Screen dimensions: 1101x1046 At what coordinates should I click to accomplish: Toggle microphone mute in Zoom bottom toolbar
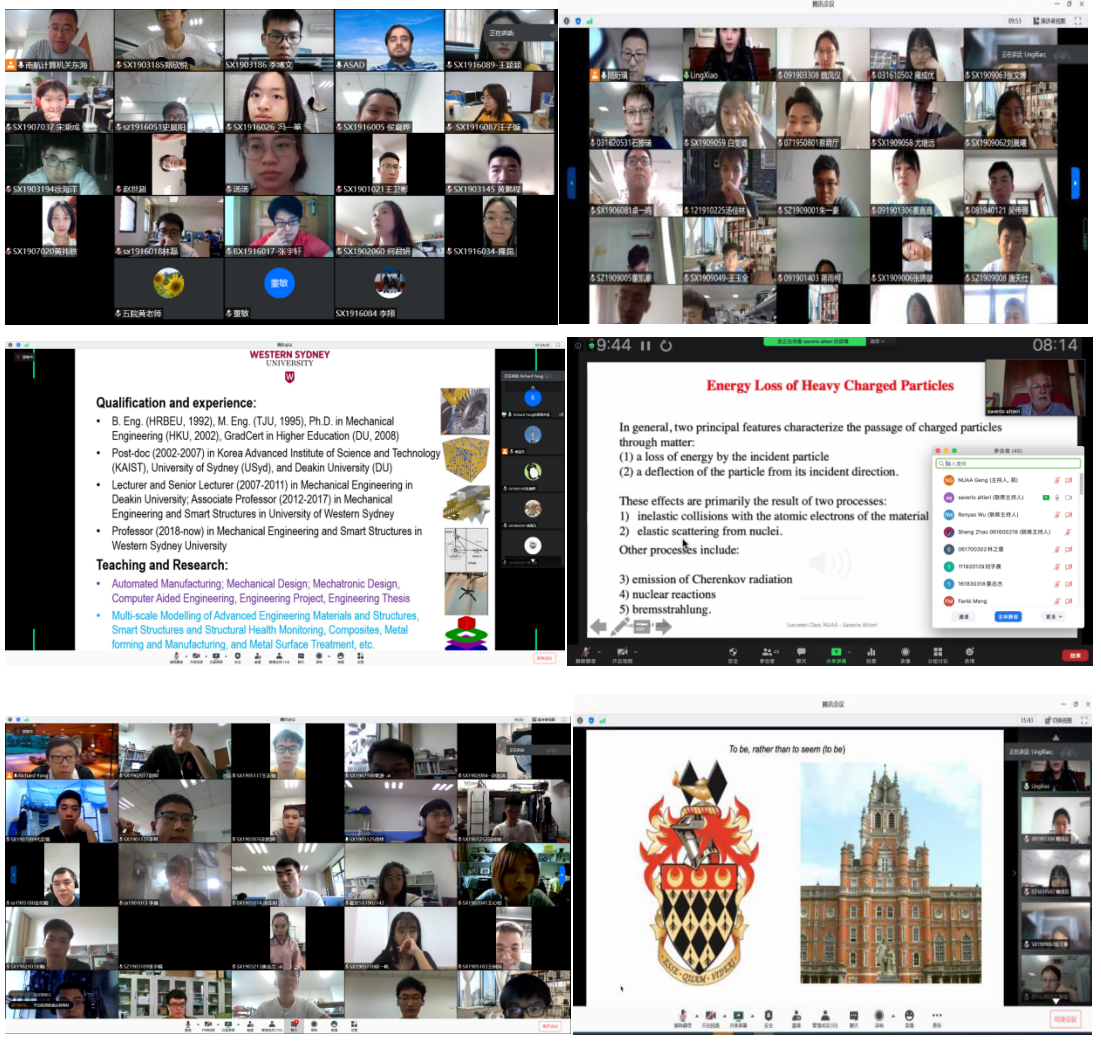(x=584, y=653)
